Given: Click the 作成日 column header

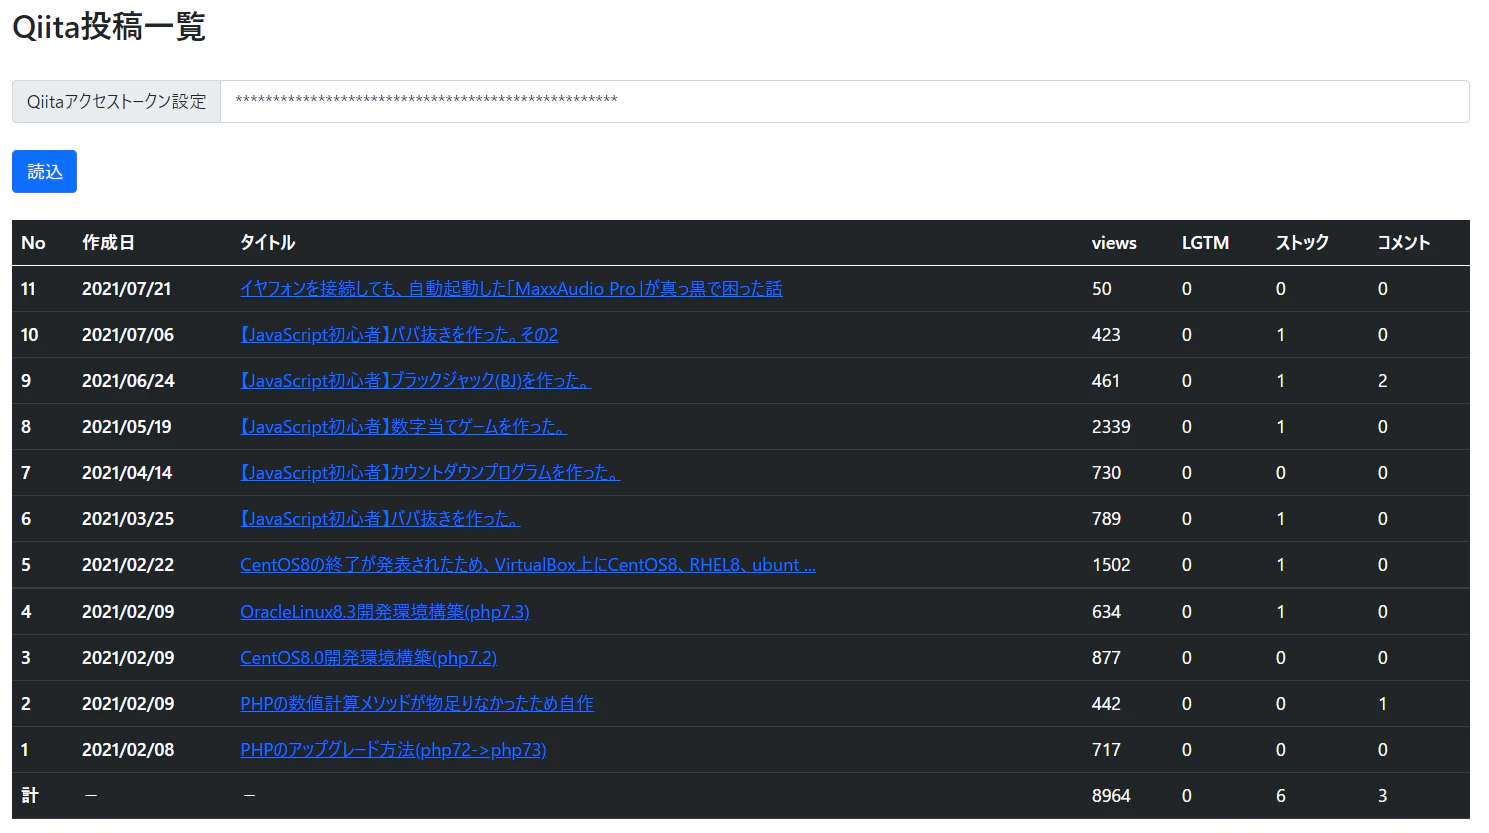Looking at the screenshot, I should 108,243.
